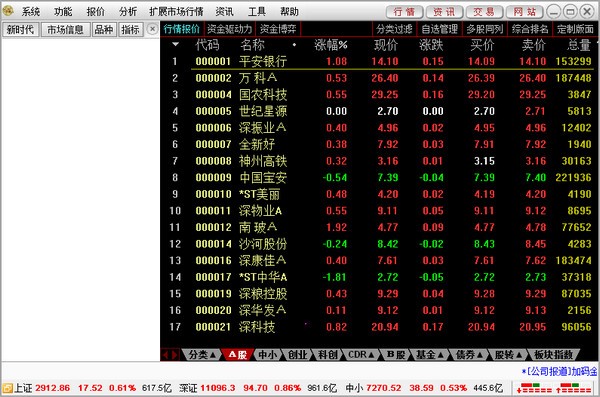Click the 交易 button in the top bar
This screenshot has height=397, width=600.
point(484,12)
